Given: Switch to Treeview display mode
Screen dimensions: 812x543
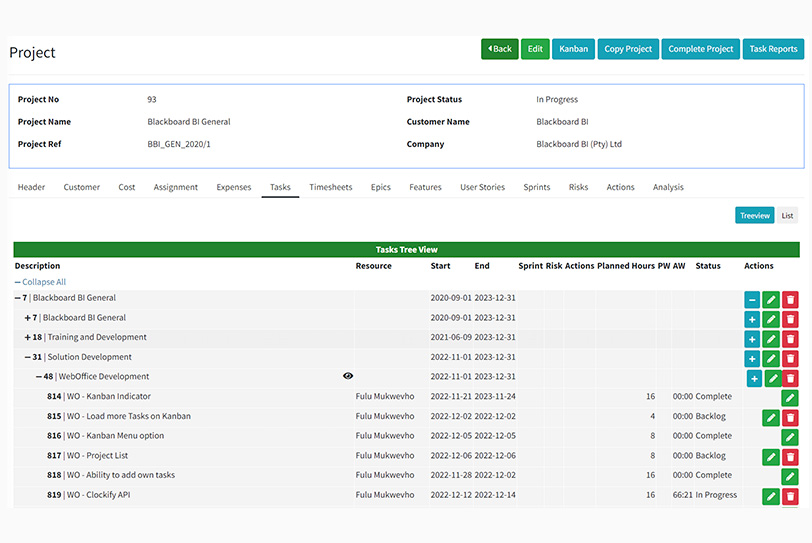Looking at the screenshot, I should point(754,215).
